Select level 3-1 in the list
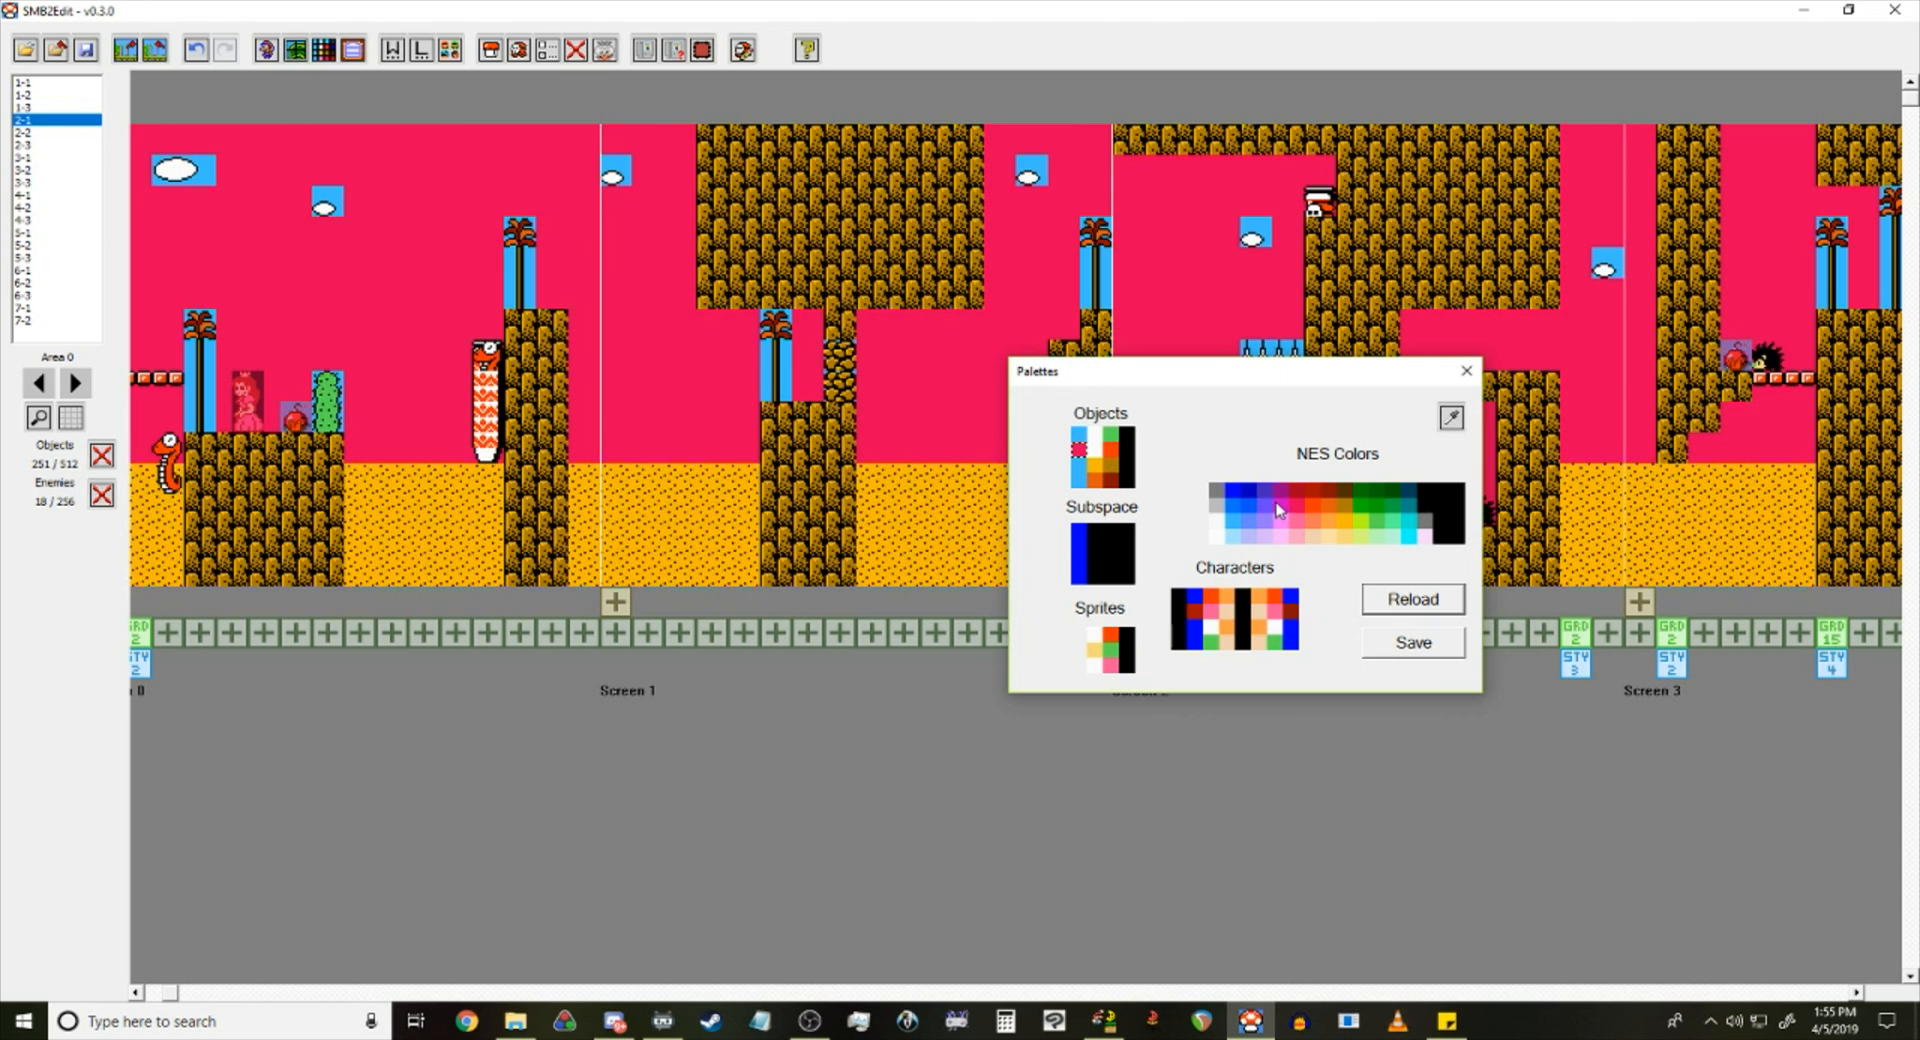Image resolution: width=1920 pixels, height=1040 pixels. point(57,158)
